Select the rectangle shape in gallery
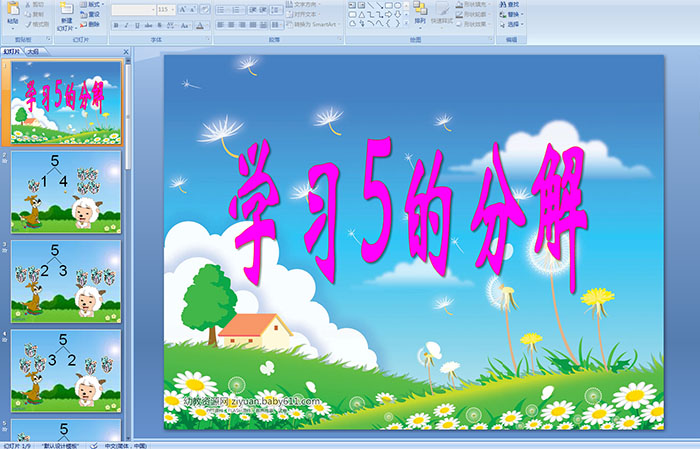The image size is (700, 449). click(x=389, y=5)
